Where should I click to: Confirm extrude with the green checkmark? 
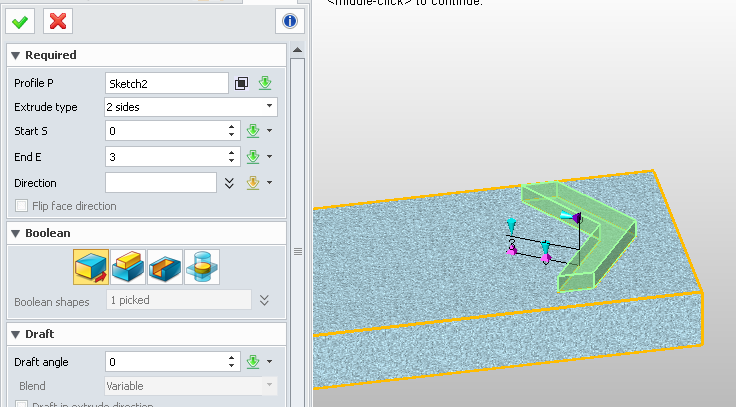[20, 22]
